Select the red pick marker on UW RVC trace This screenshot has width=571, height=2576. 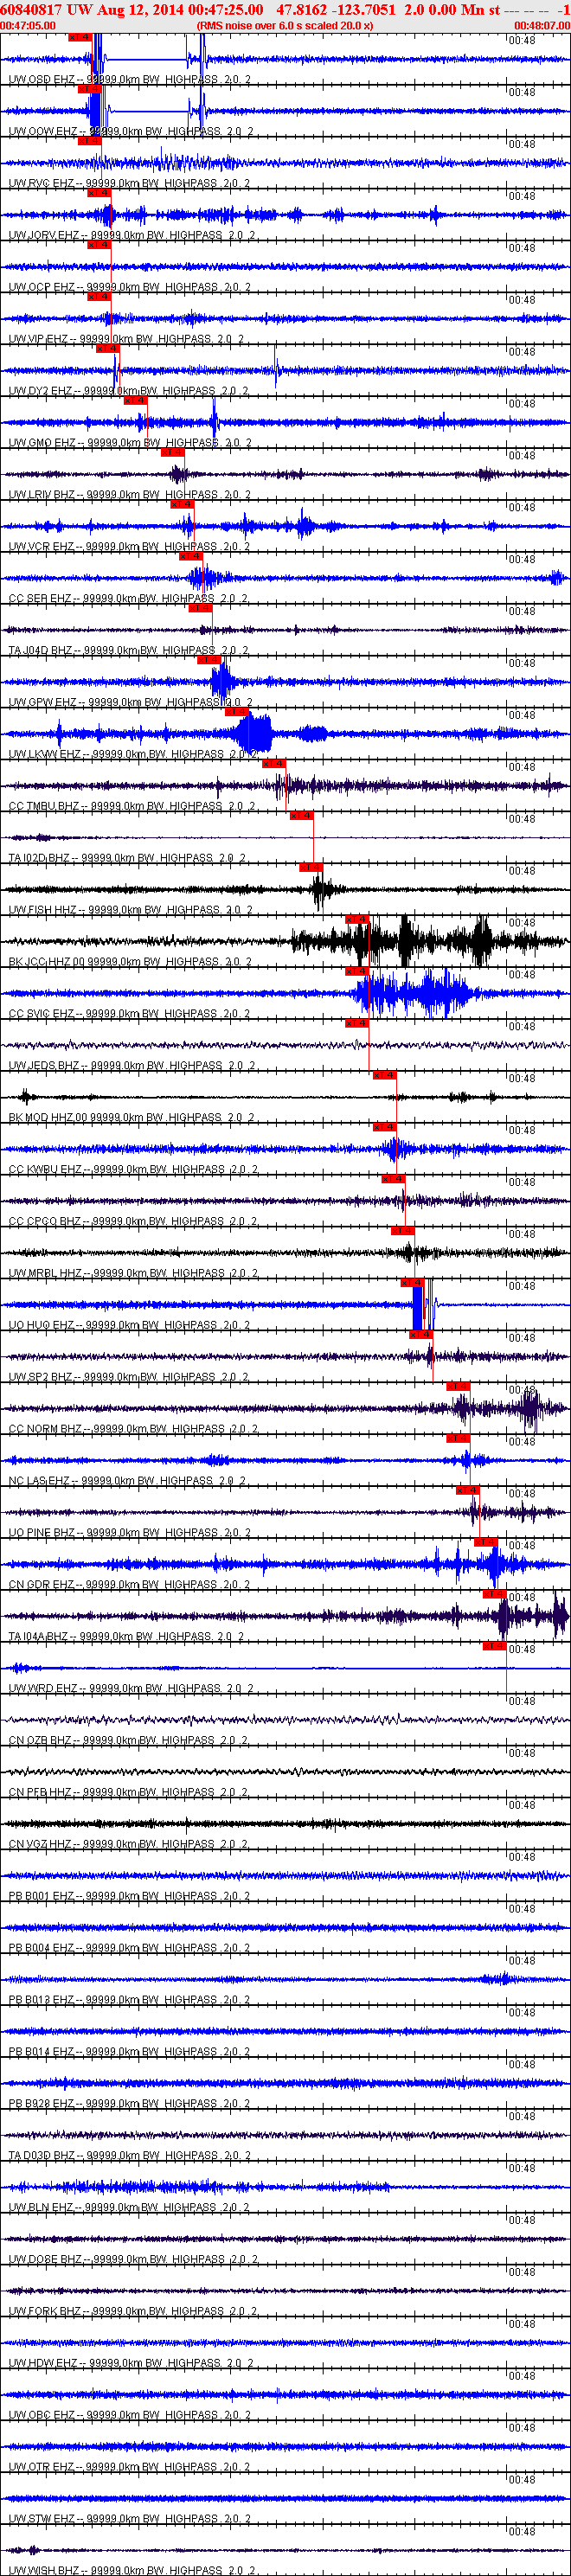click(x=89, y=141)
